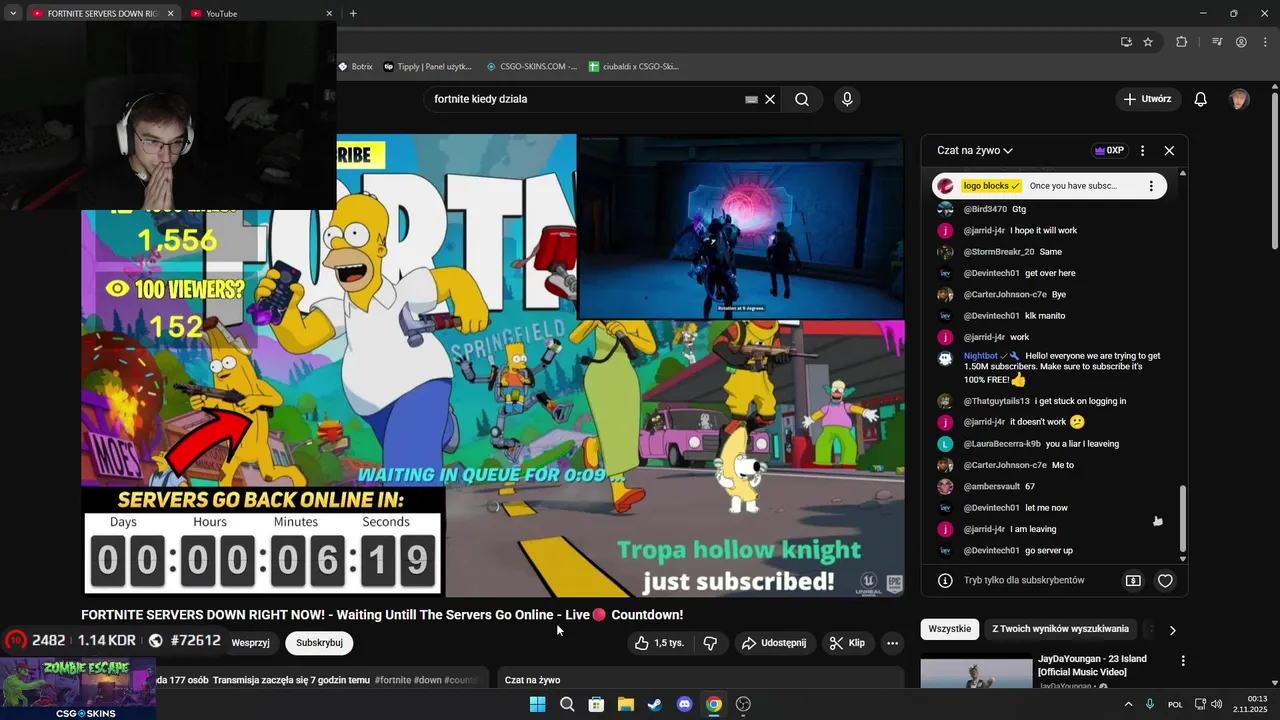Open the Chrome extensions puzzle icon
The width and height of the screenshot is (1280, 720).
pos(1182,42)
